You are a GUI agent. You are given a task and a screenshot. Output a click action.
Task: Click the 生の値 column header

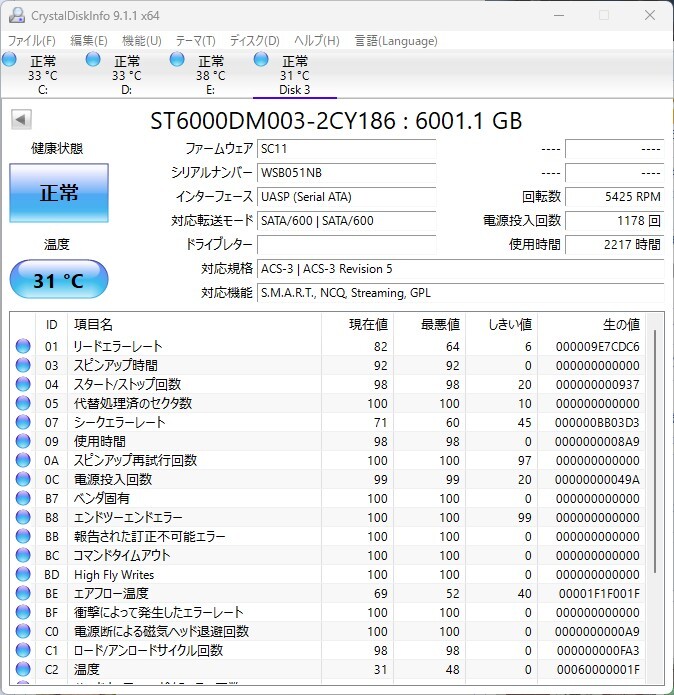pyautogui.click(x=592, y=324)
